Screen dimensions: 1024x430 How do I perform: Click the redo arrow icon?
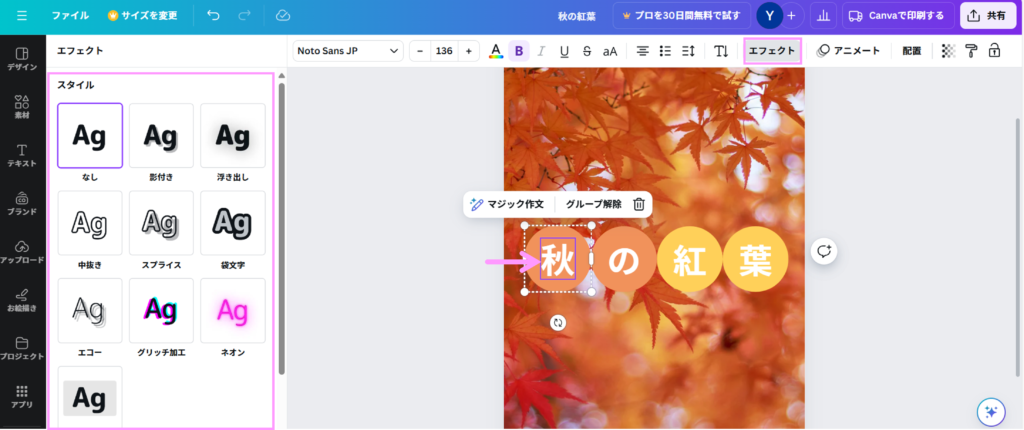245,16
